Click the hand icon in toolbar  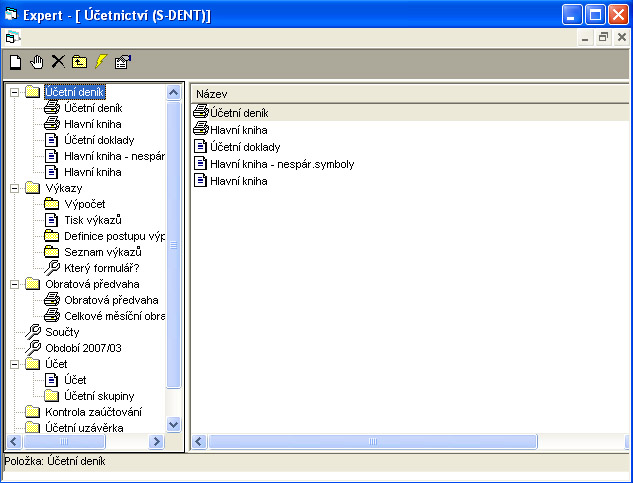tap(37, 62)
